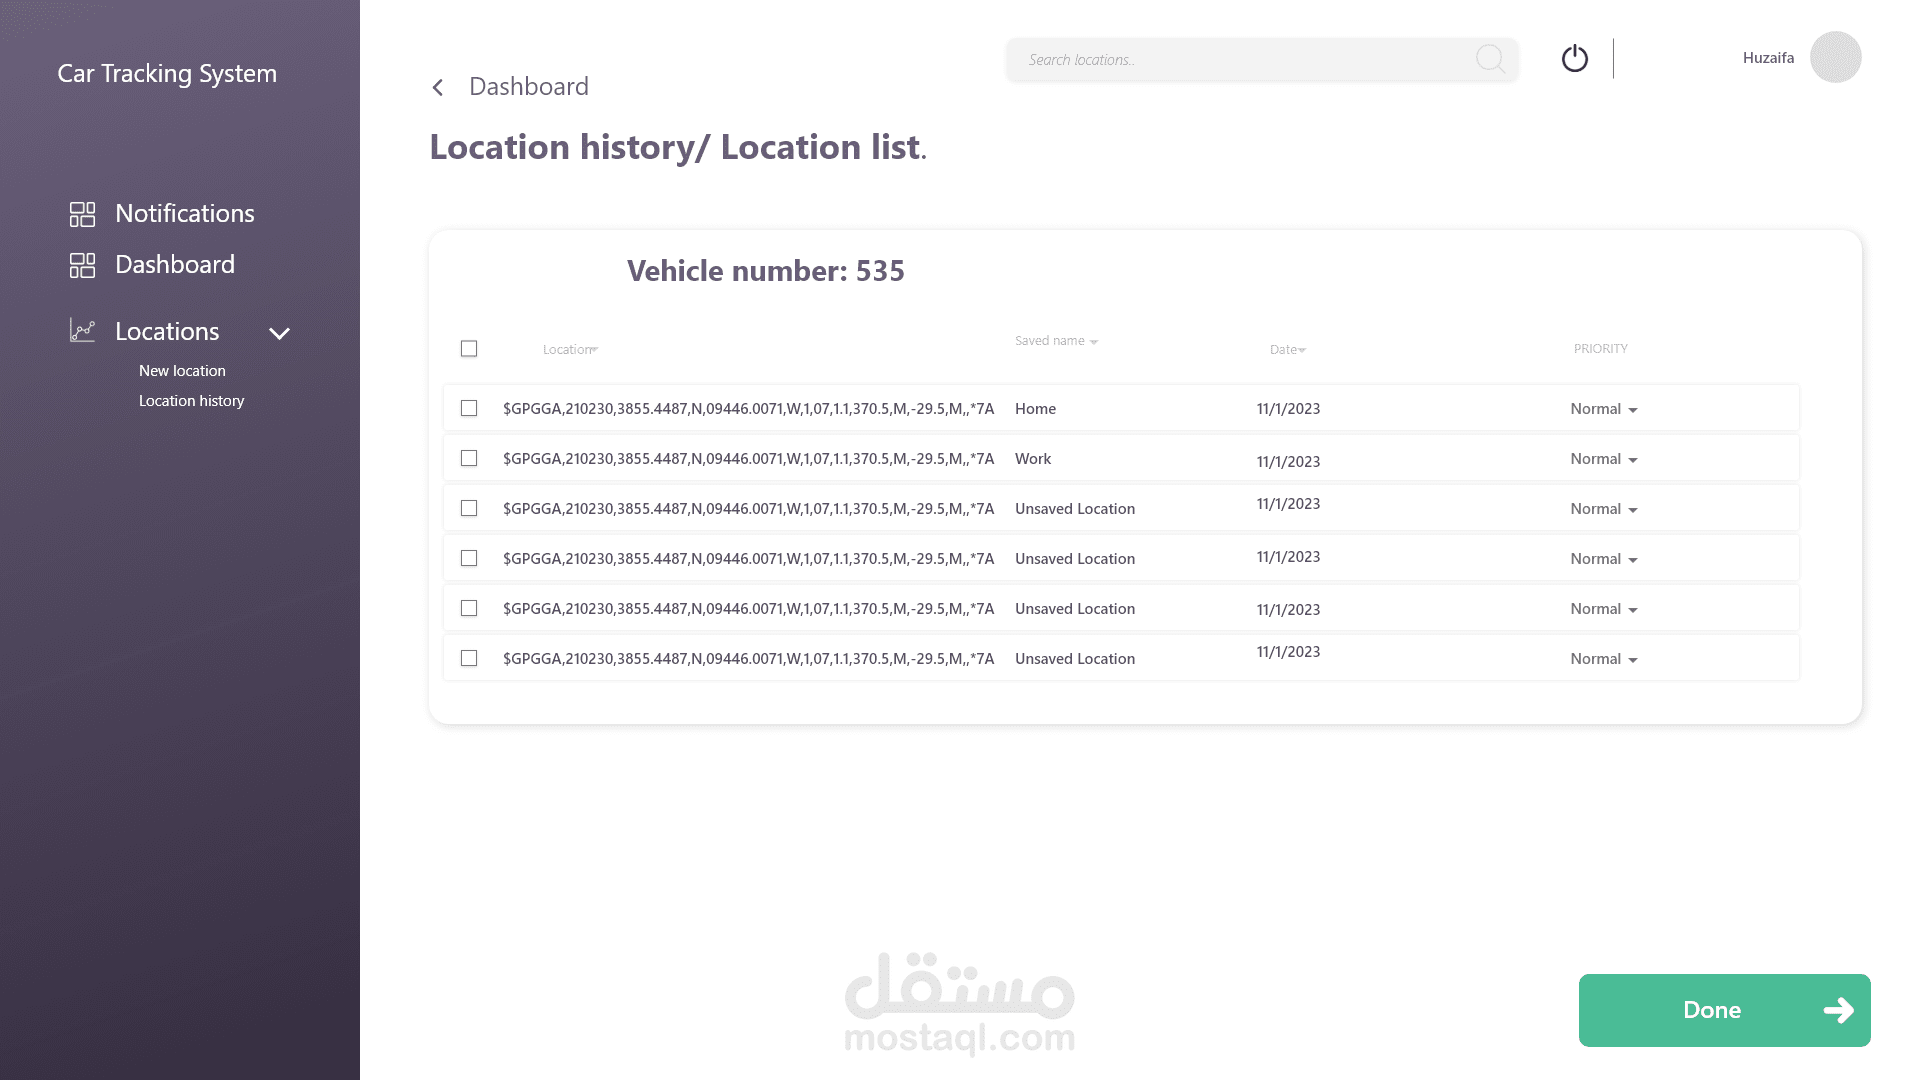Open New location in sidebar
The height and width of the screenshot is (1080, 1920).
click(x=182, y=371)
